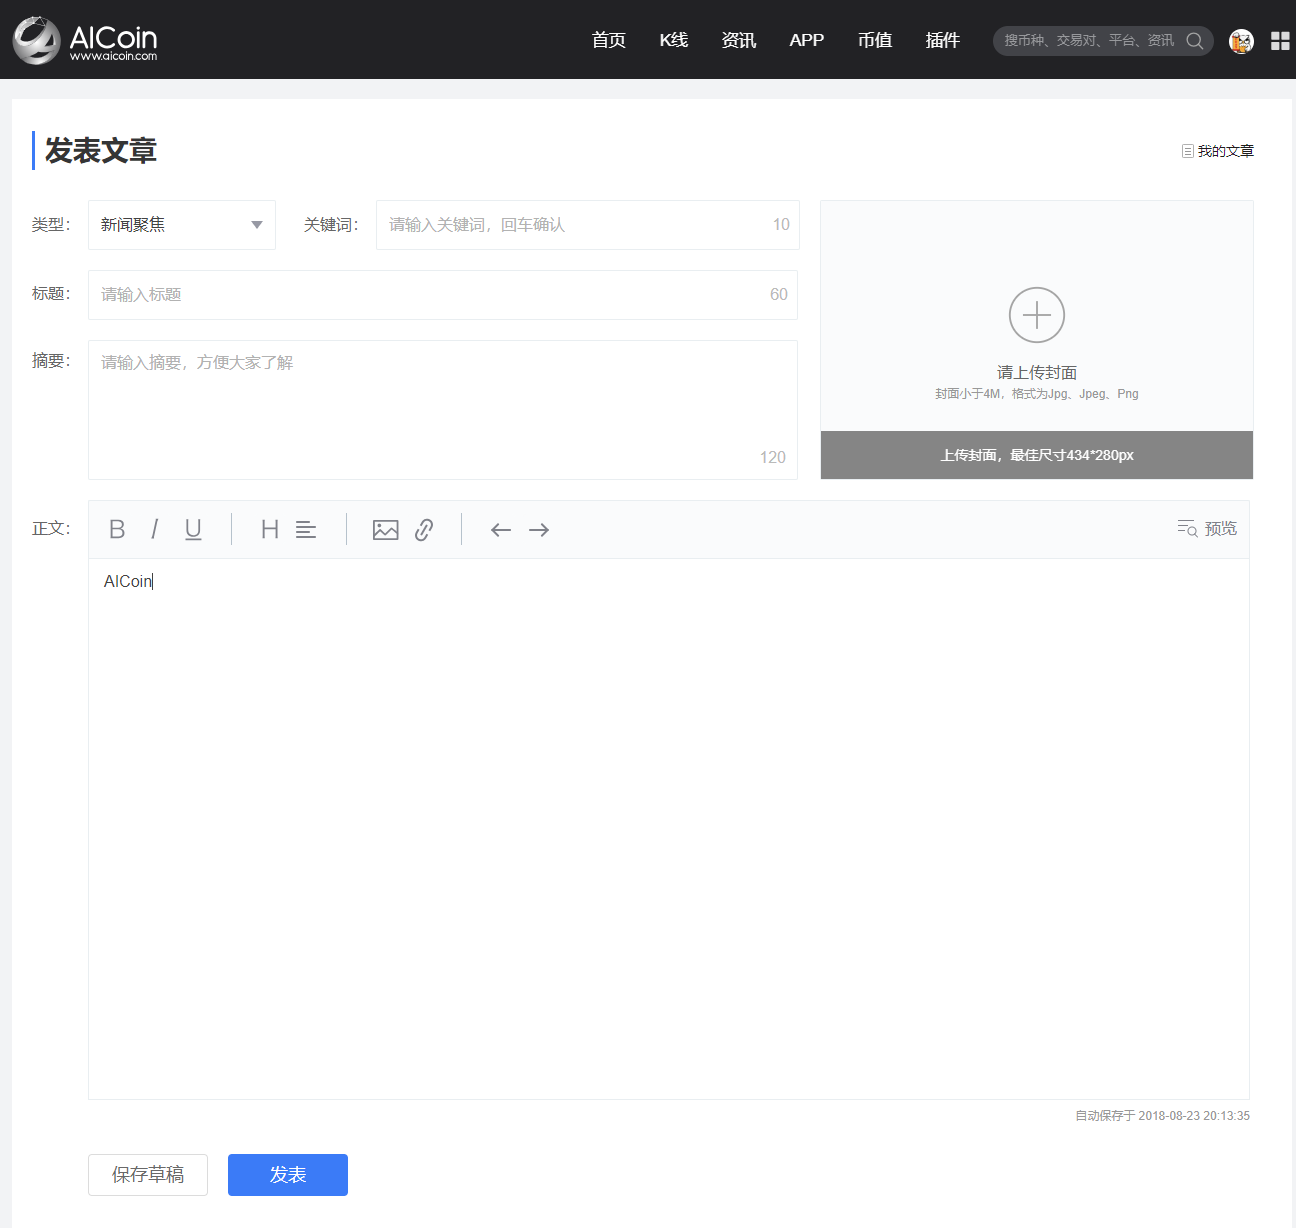The image size is (1296, 1228).
Task: Apply italic formatting to article text
Action: click(155, 529)
